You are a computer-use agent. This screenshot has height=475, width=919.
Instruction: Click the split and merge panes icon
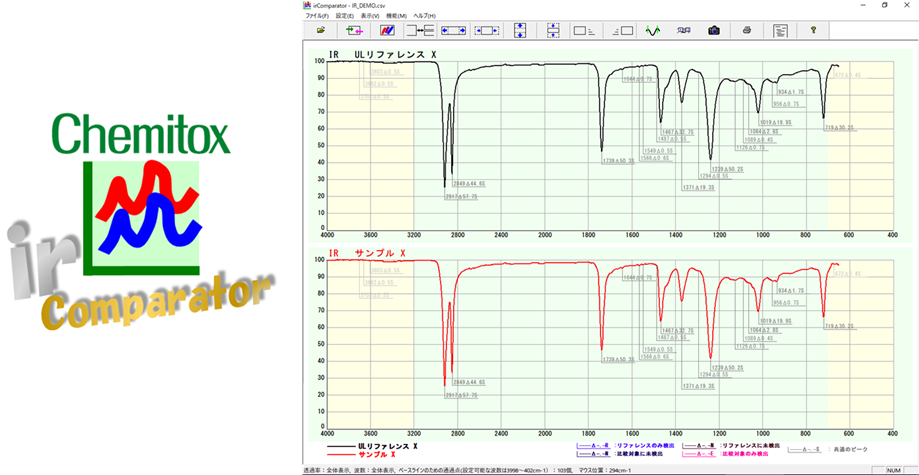[x=421, y=30]
